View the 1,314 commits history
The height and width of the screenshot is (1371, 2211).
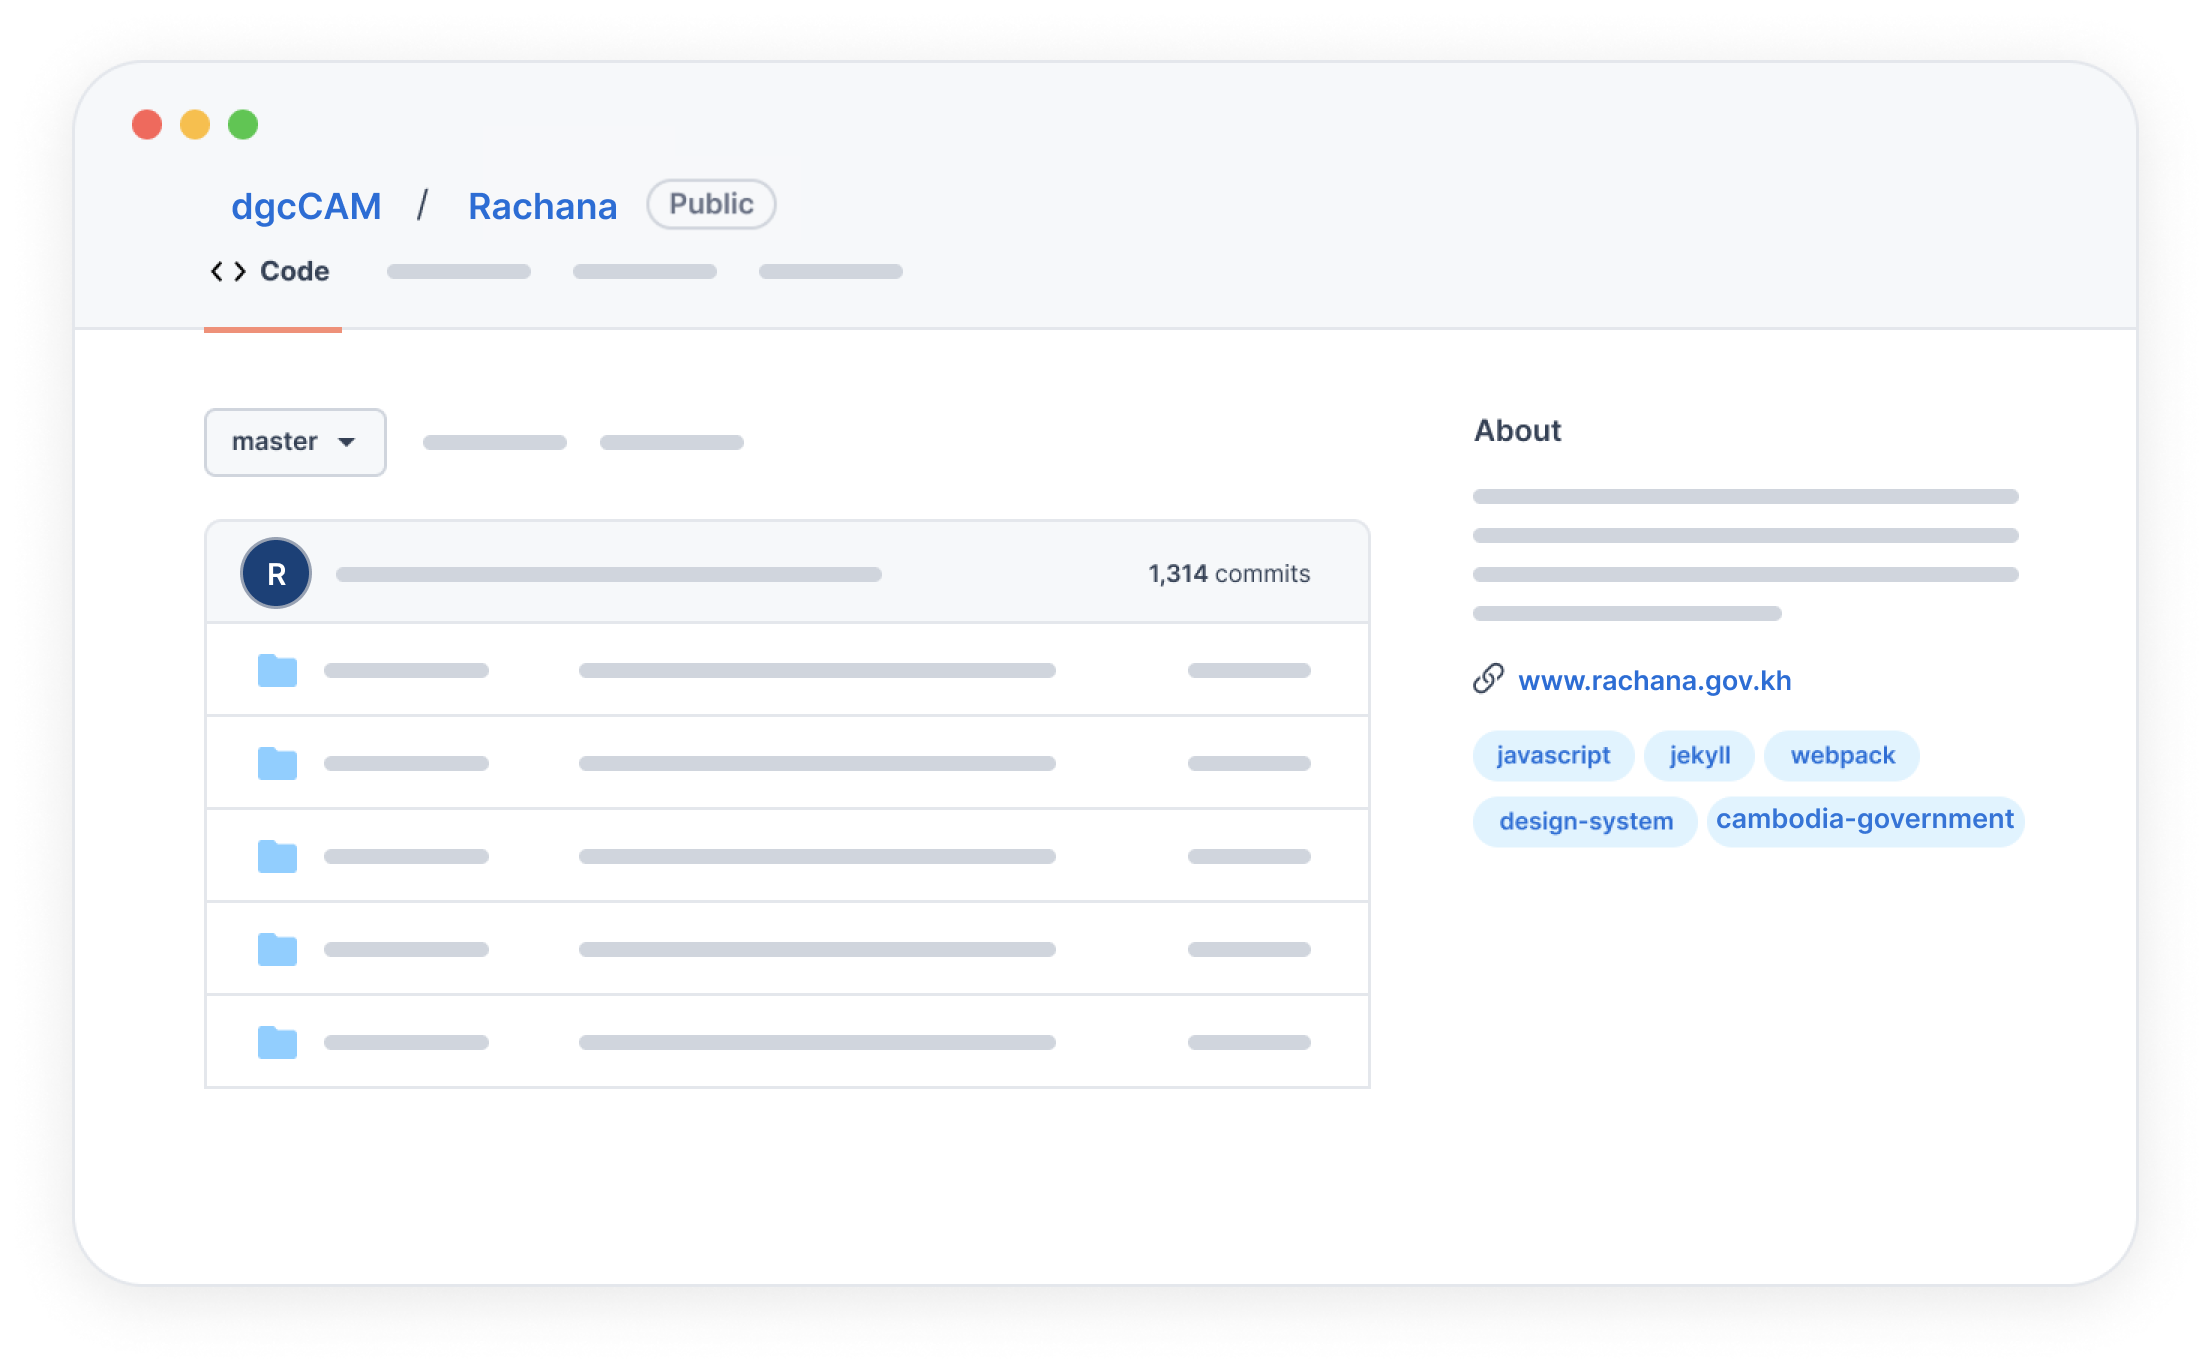point(1228,573)
